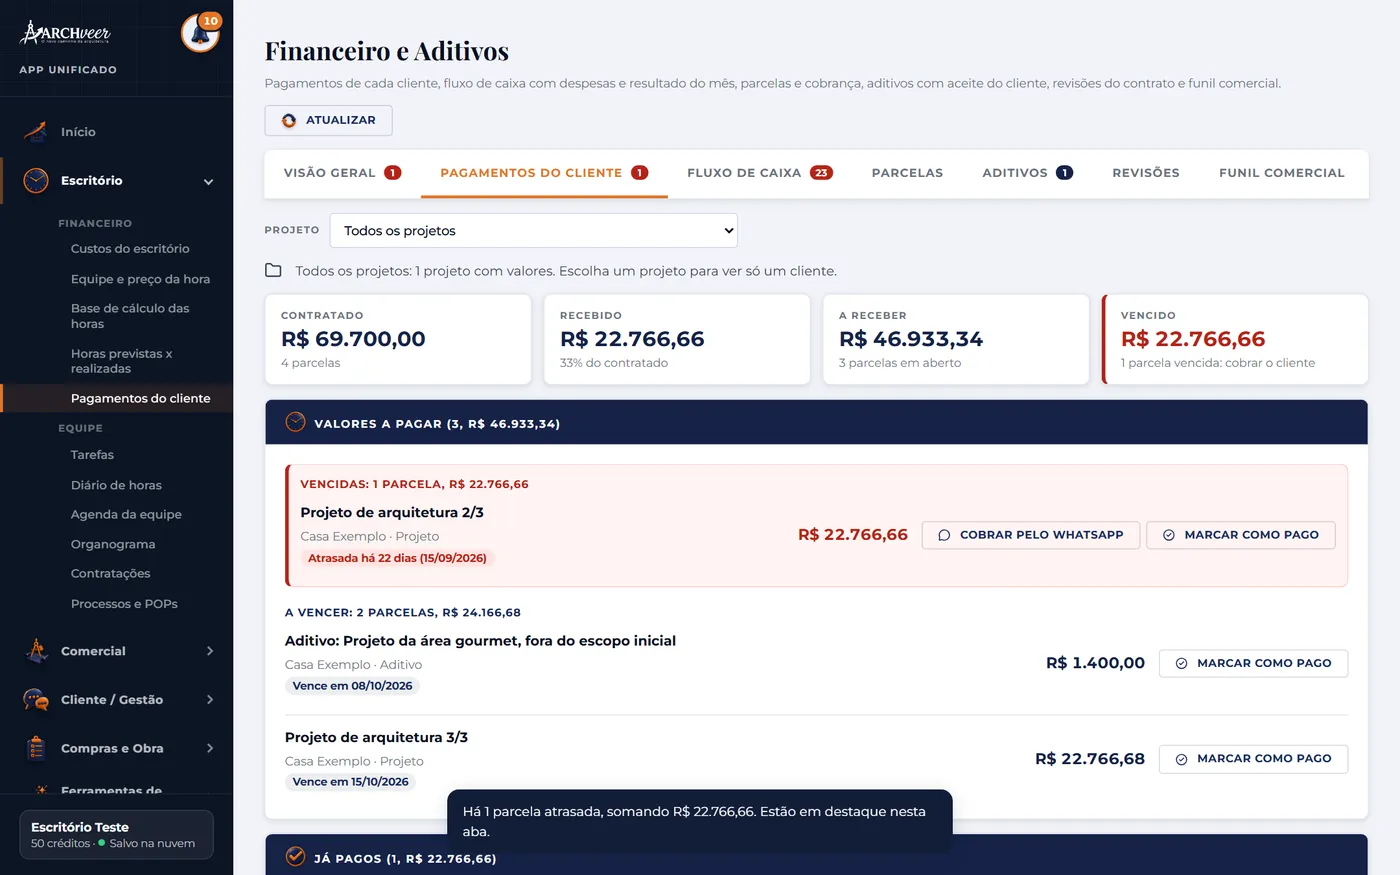Select Pagamentos do cliente in sidebar

(140, 398)
